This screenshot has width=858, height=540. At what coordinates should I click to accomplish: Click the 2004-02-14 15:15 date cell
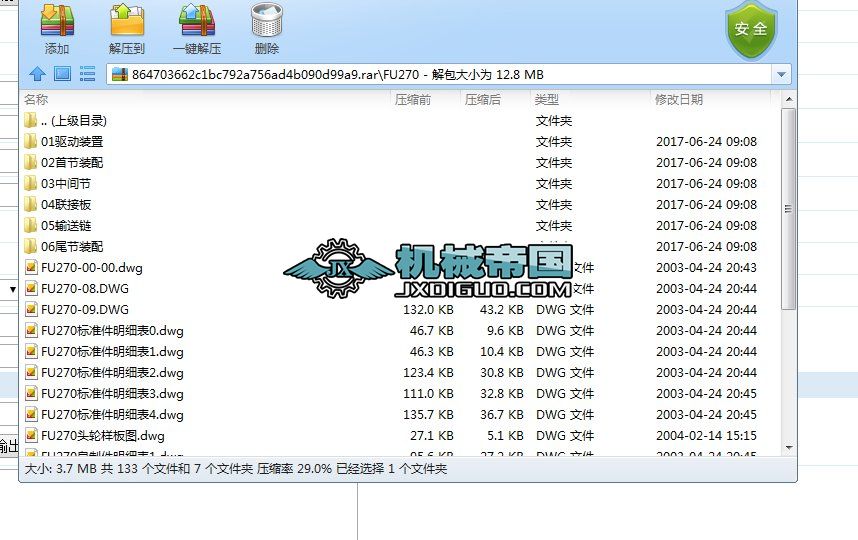pos(706,436)
